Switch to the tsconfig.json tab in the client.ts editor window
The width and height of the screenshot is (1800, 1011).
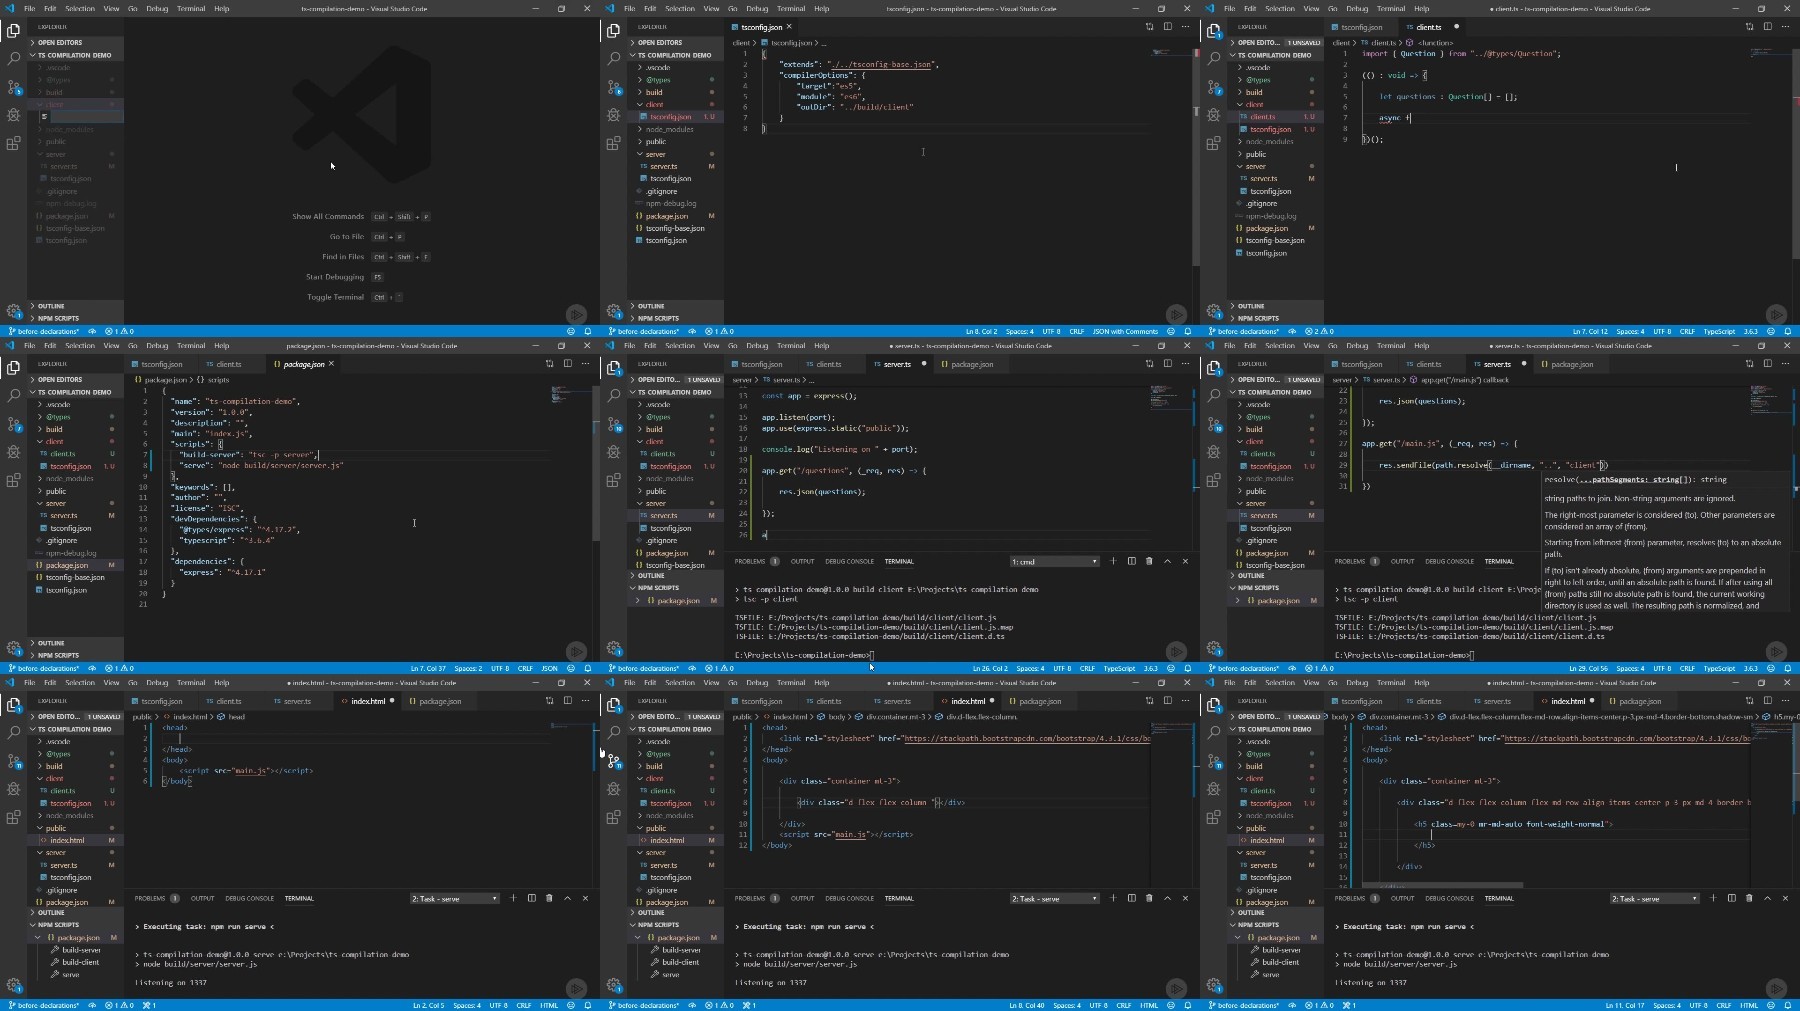[1362, 27]
